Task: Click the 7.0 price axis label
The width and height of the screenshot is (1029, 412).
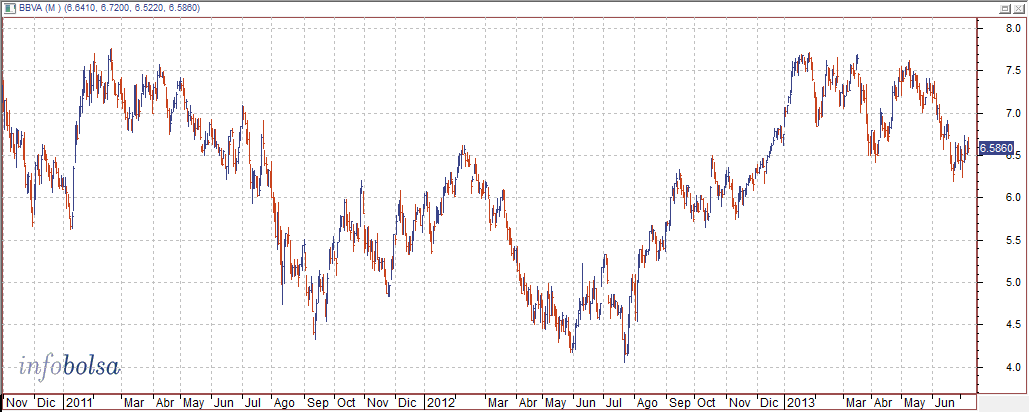Action: [x=1011, y=113]
